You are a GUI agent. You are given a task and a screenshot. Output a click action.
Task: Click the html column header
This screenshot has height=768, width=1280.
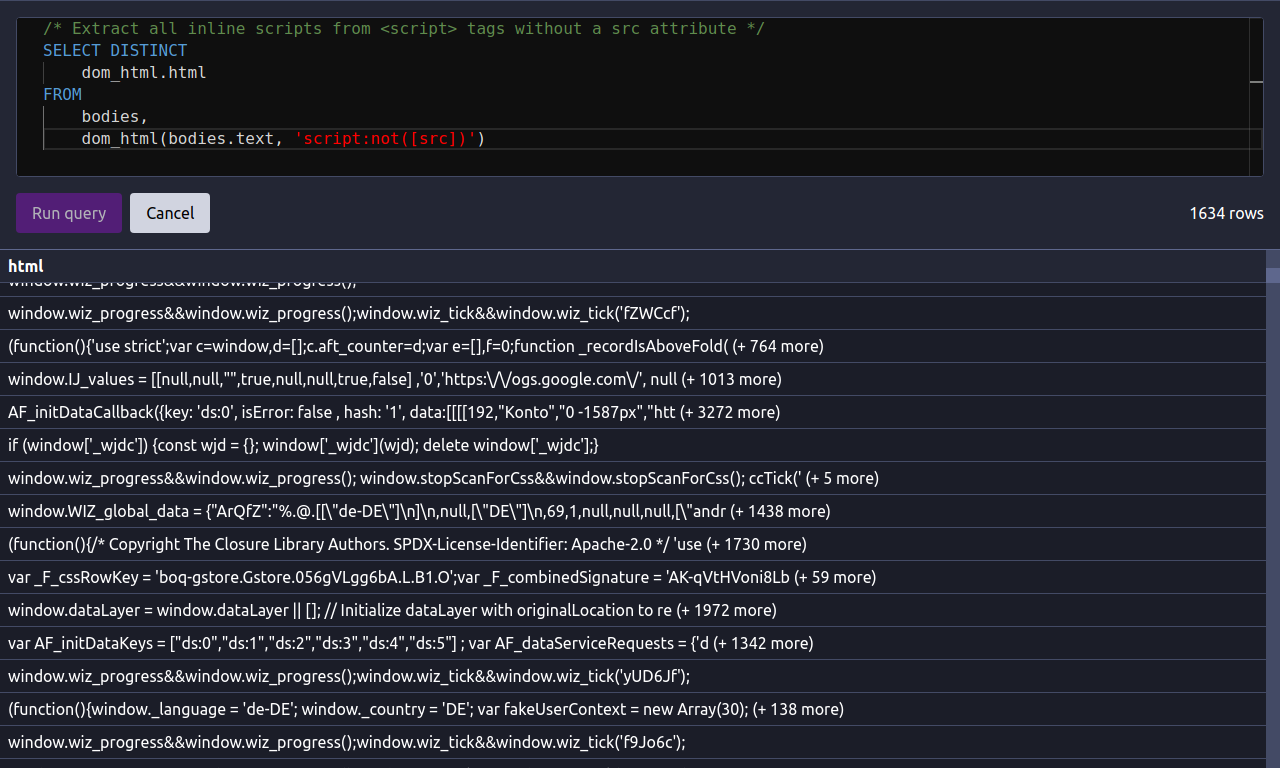coord(26,266)
